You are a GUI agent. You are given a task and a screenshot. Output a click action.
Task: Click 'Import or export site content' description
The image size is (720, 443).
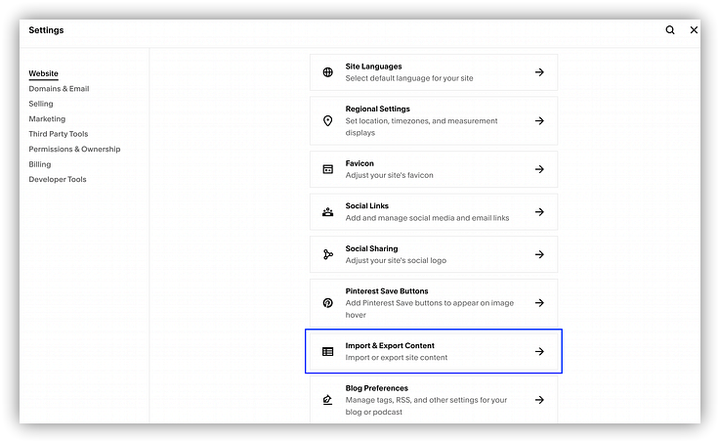coord(396,358)
